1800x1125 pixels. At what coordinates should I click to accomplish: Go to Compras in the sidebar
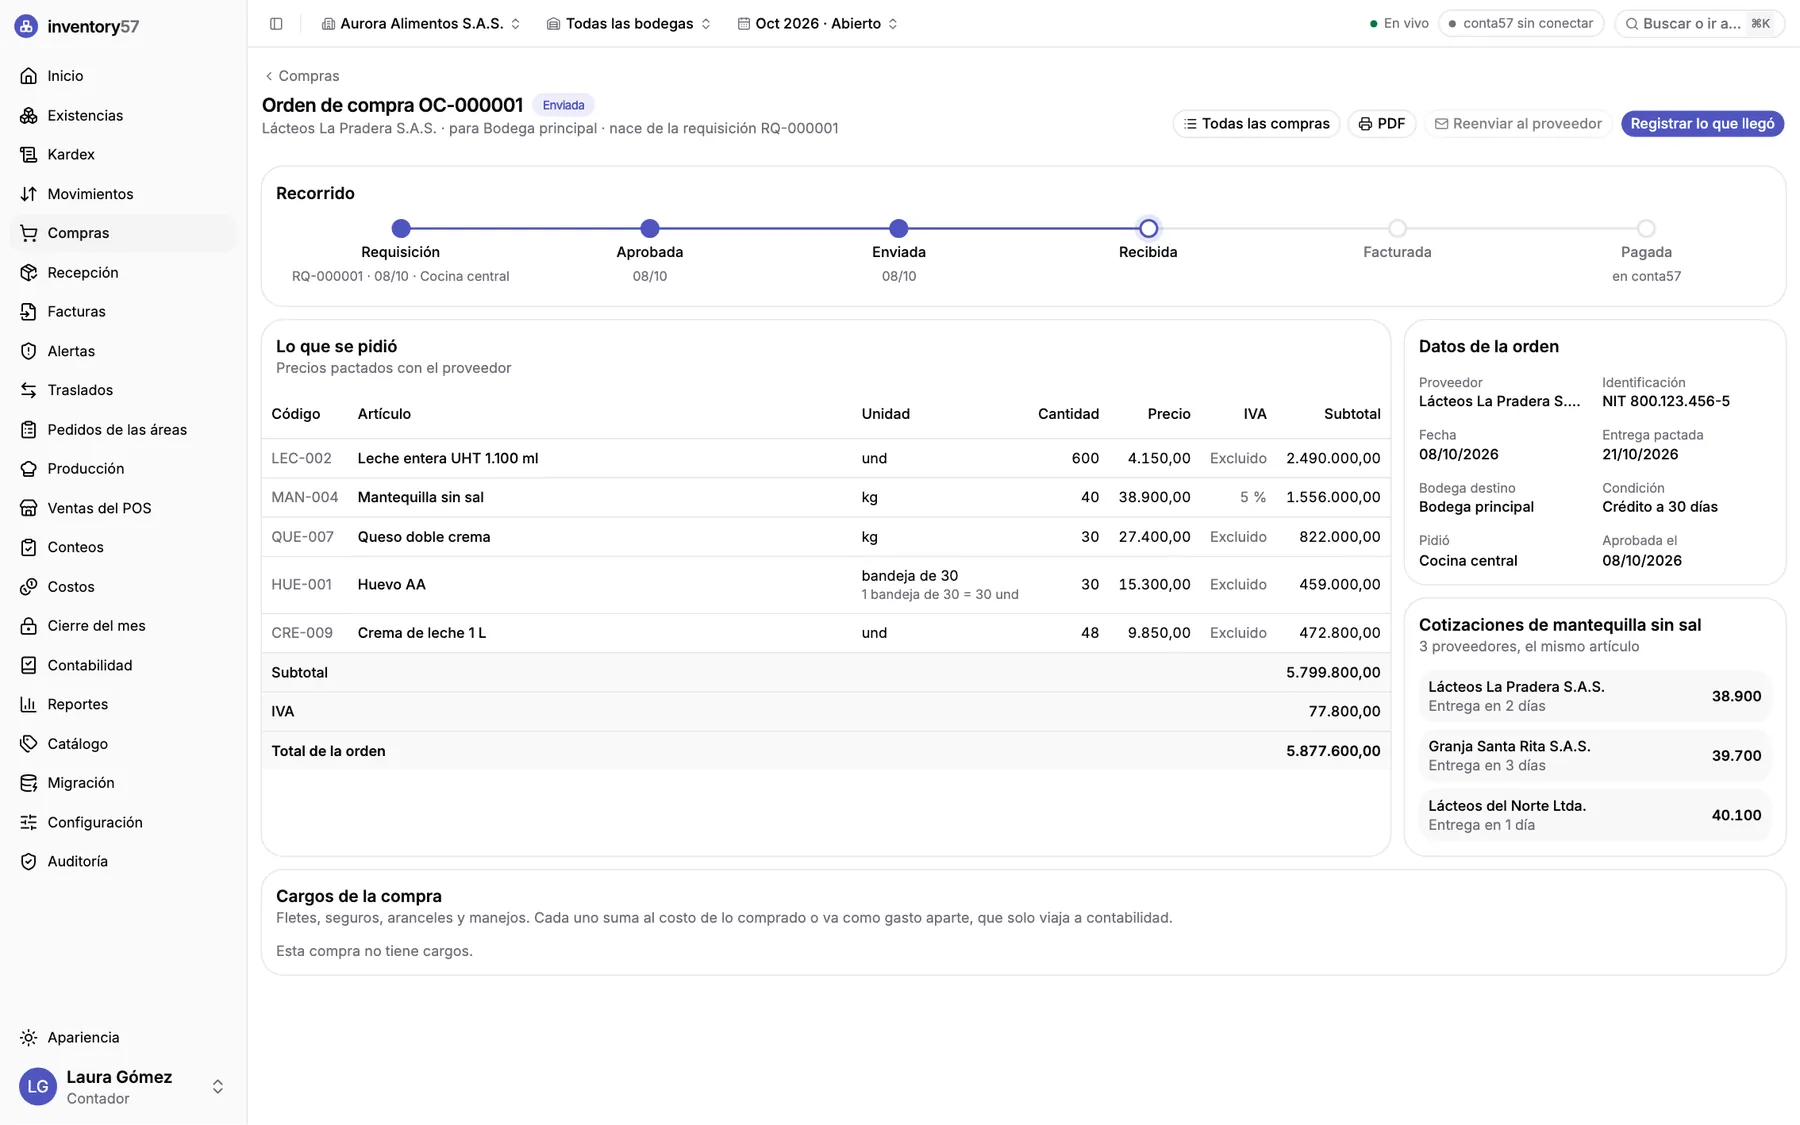click(123, 233)
